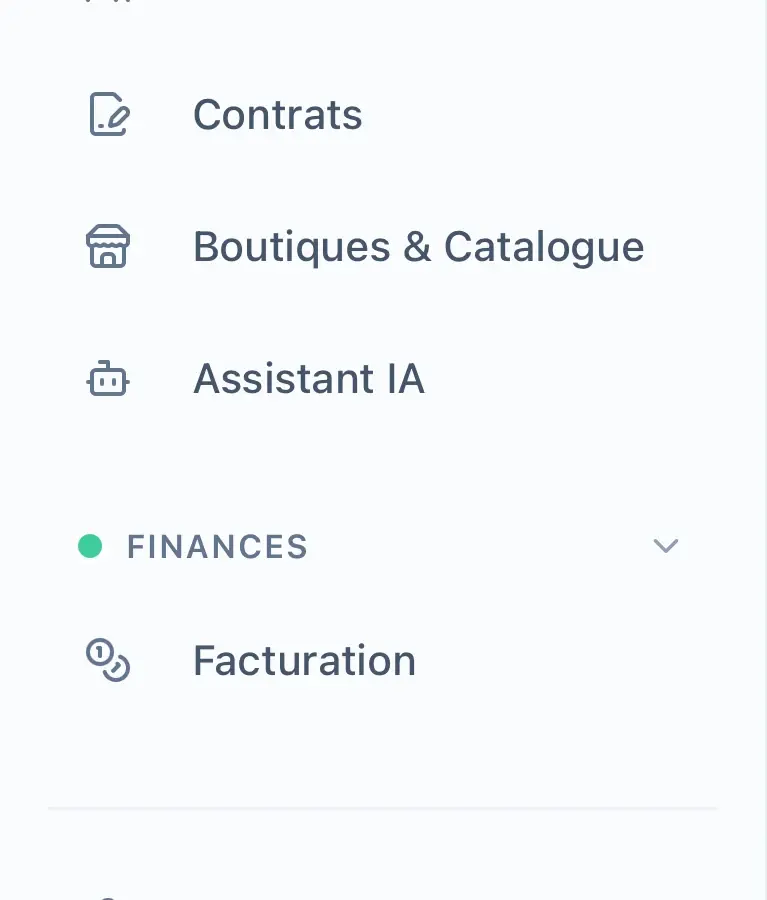The width and height of the screenshot is (767, 900).
Task: Click the Facturation text link
Action: tap(304, 661)
